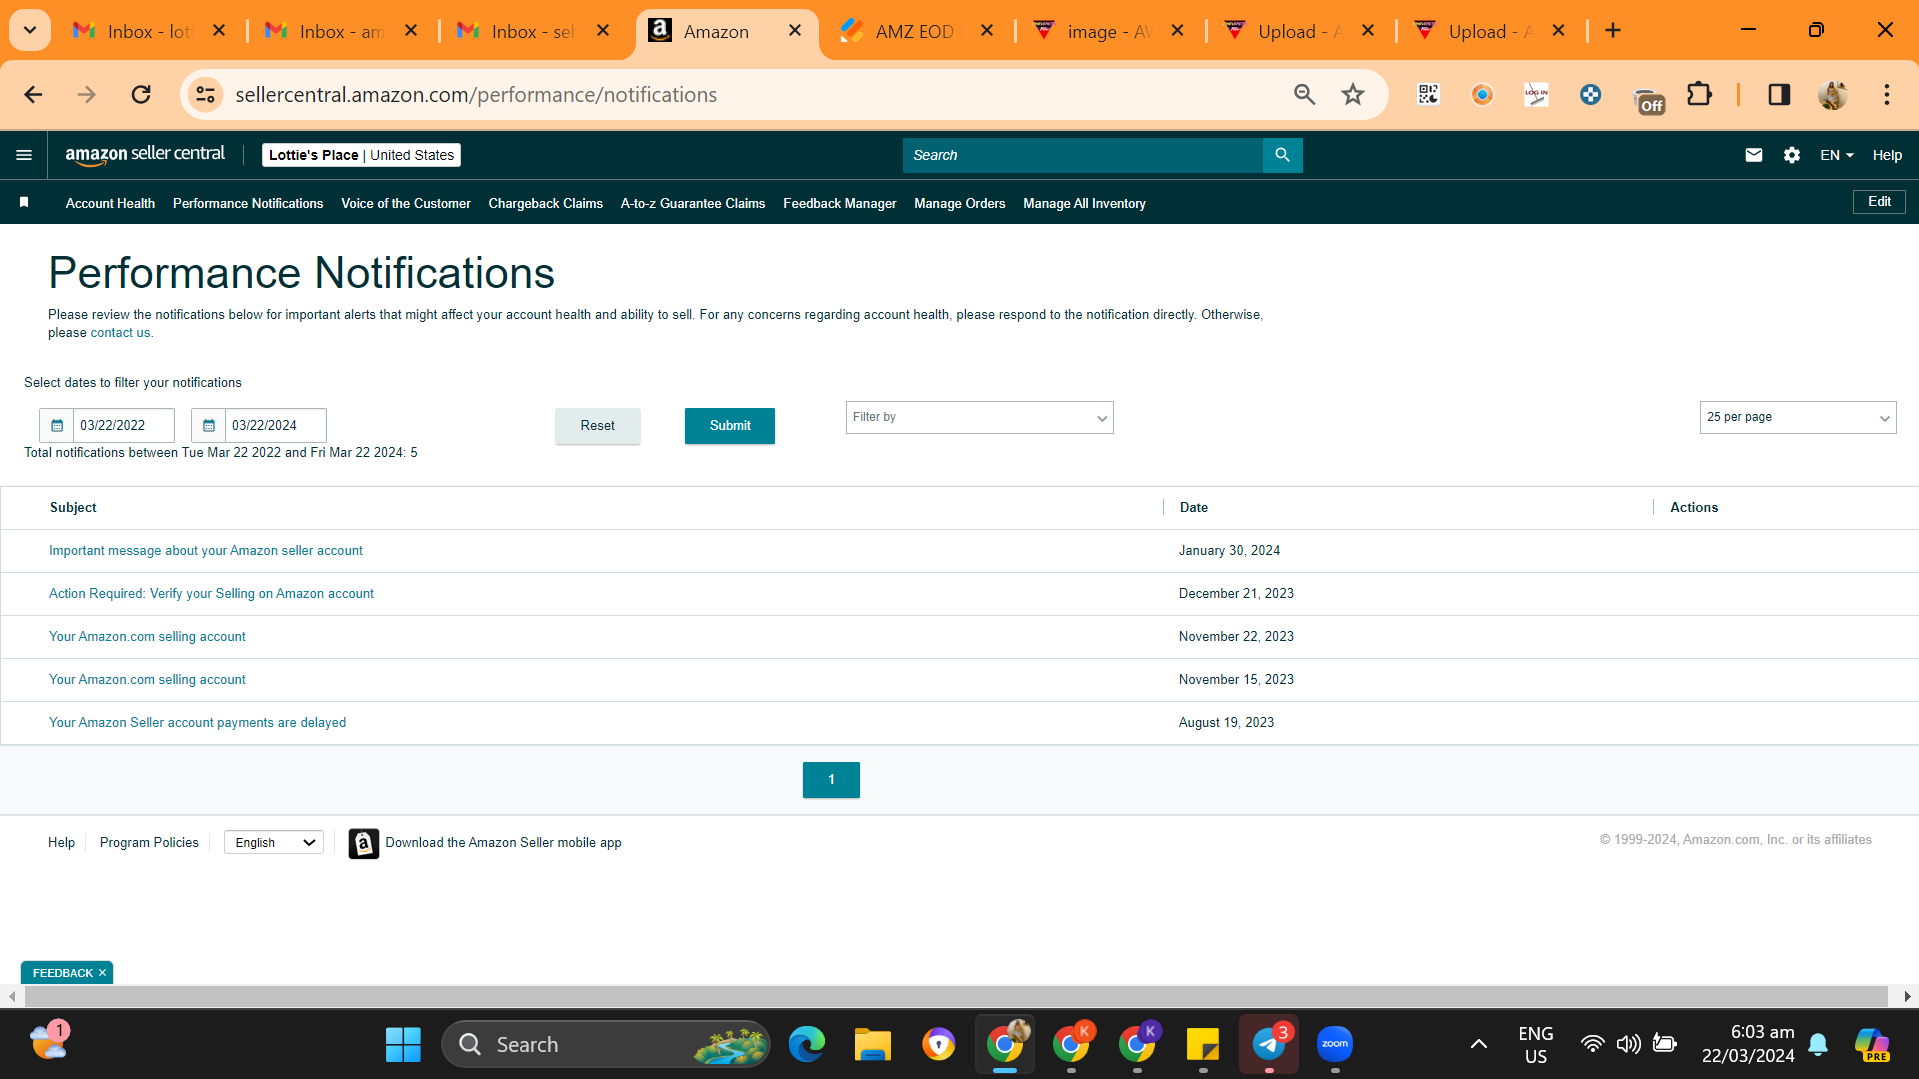Open Important message about your Amazon seller account
This screenshot has width=1919, height=1079.
(206, 551)
